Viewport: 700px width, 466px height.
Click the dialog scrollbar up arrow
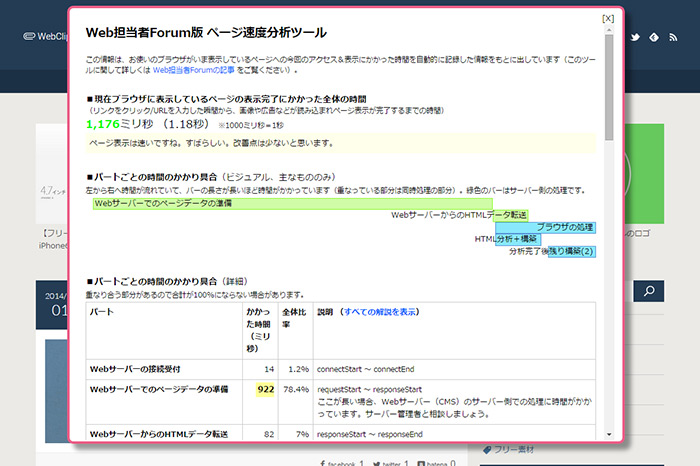[609, 30]
